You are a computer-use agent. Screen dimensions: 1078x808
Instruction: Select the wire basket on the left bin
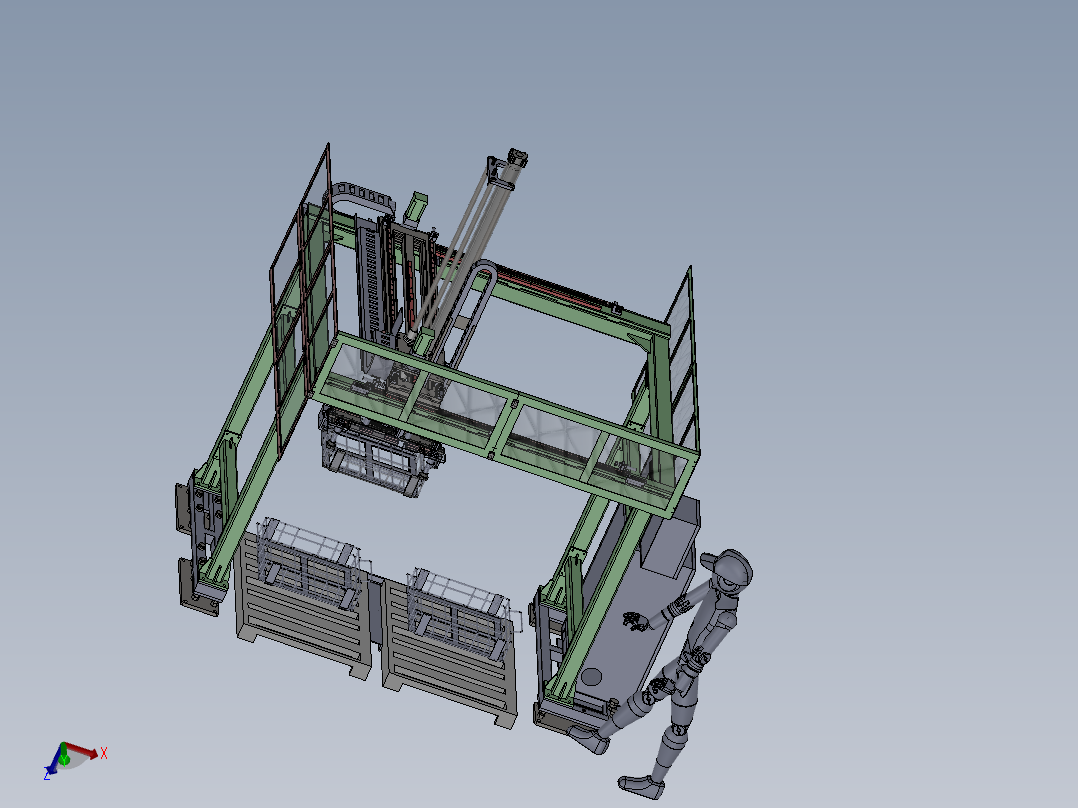[x=308, y=565]
